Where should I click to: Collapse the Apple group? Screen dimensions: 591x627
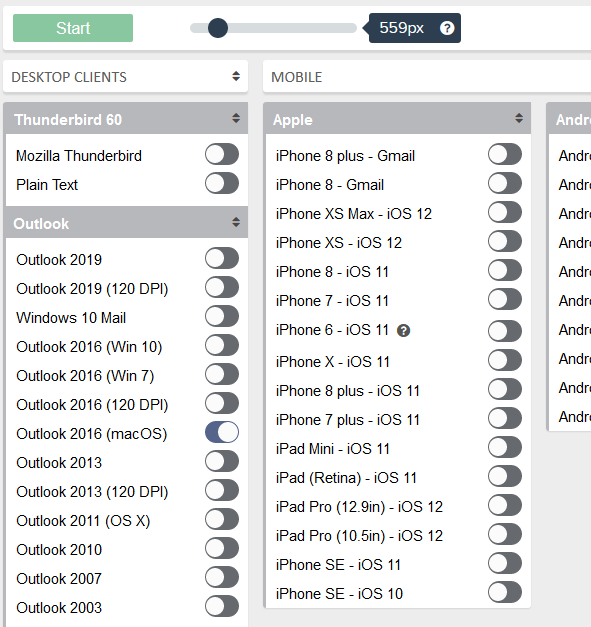[519, 118]
